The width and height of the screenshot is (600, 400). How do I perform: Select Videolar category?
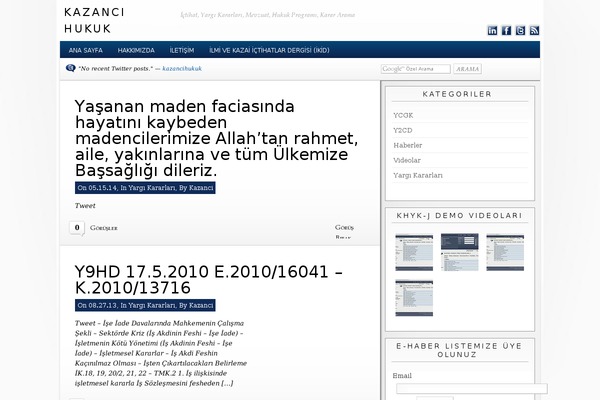407,160
